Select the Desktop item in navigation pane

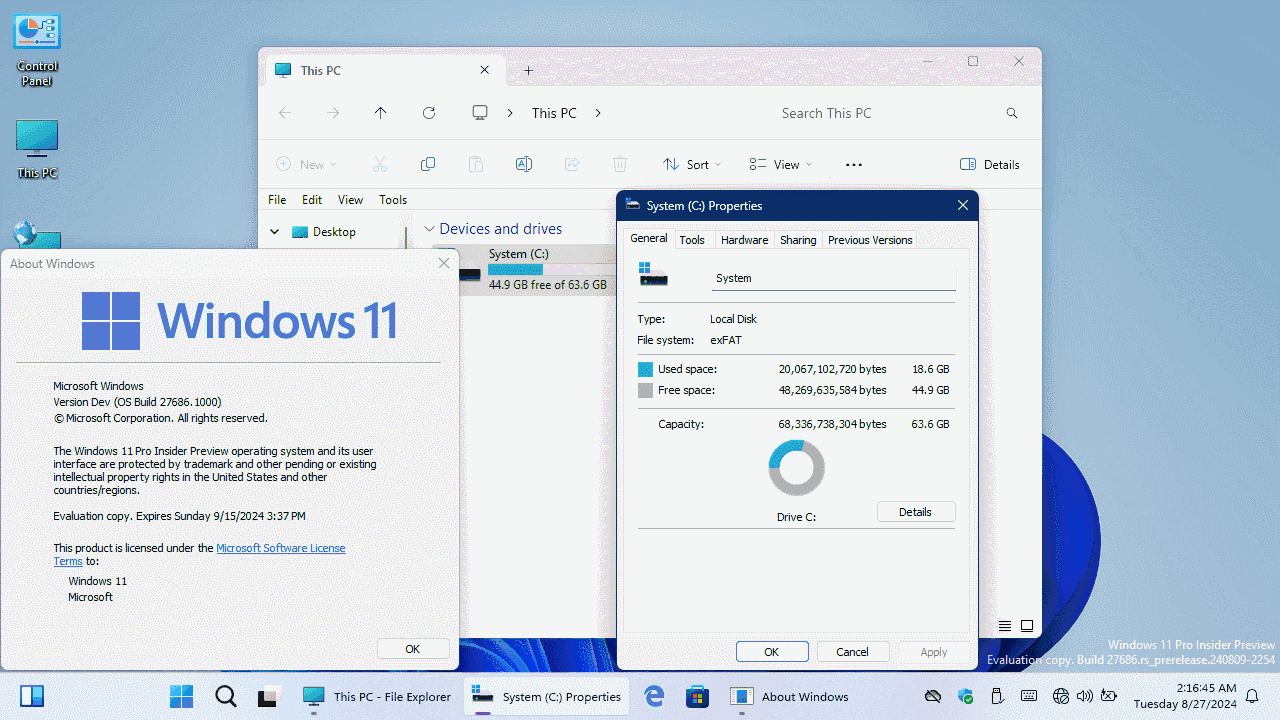[334, 232]
